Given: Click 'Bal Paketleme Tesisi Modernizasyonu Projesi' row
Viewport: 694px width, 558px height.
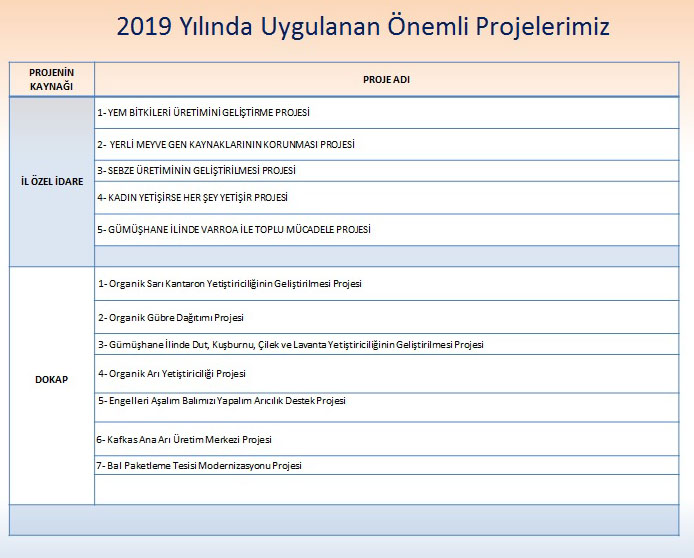Looking at the screenshot, I should pyautogui.click(x=386, y=465).
